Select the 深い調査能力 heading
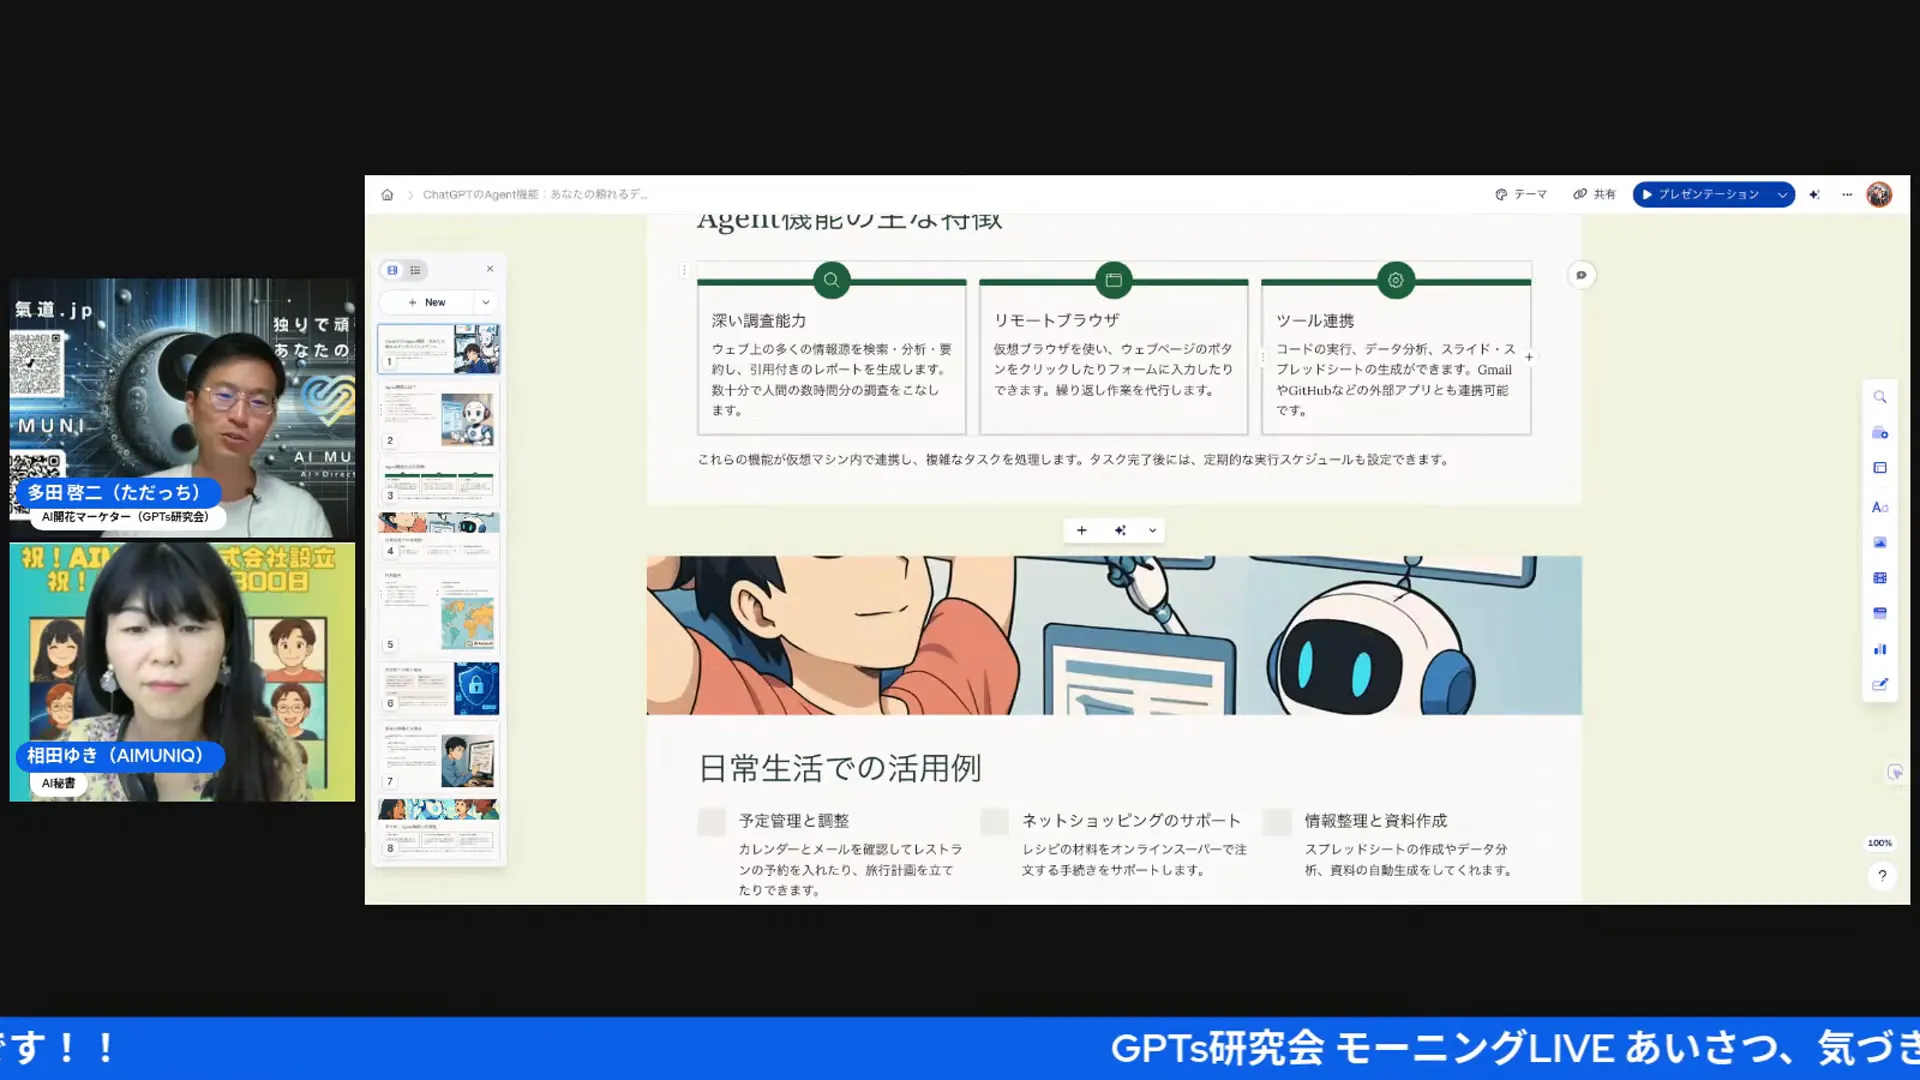Viewport: 1920px width, 1080px height. coord(759,320)
